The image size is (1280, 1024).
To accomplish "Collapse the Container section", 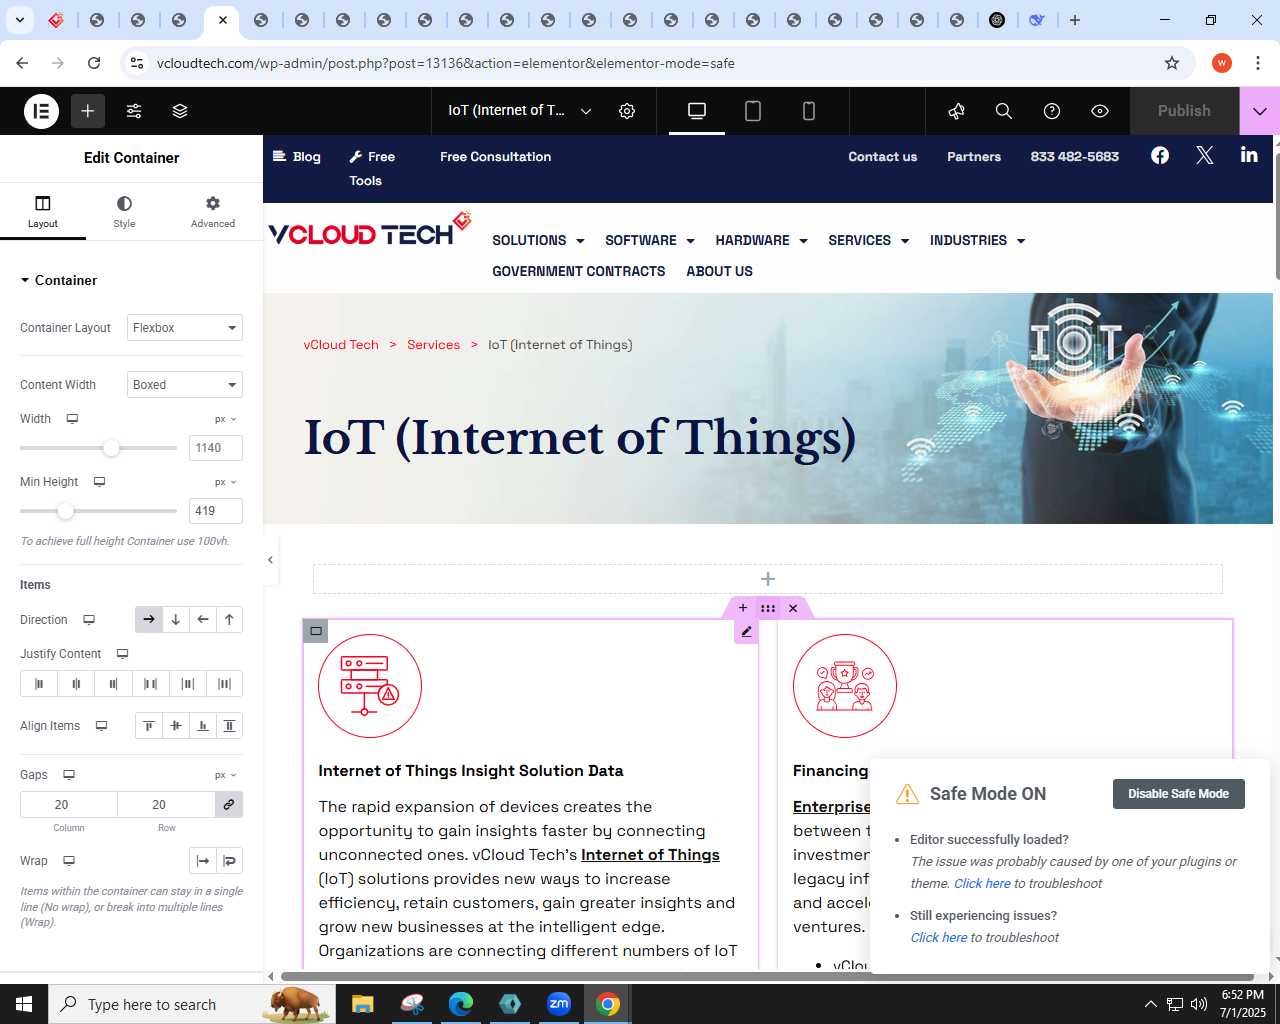I will [x=58, y=280].
